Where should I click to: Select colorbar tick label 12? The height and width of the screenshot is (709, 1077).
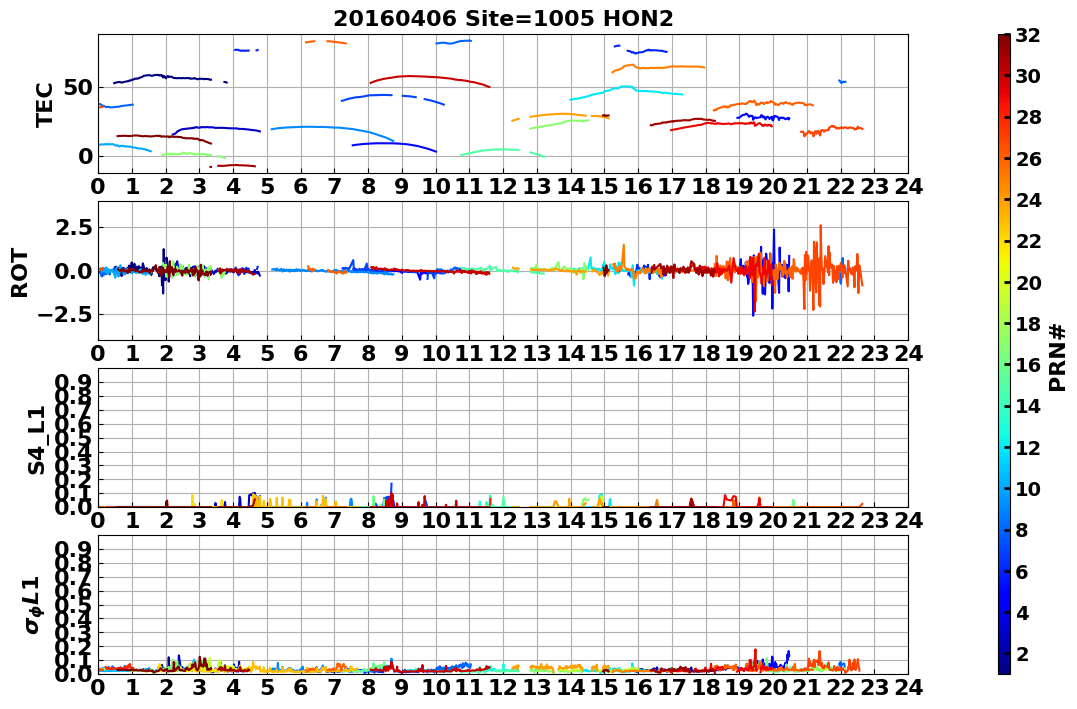pos(1028,447)
